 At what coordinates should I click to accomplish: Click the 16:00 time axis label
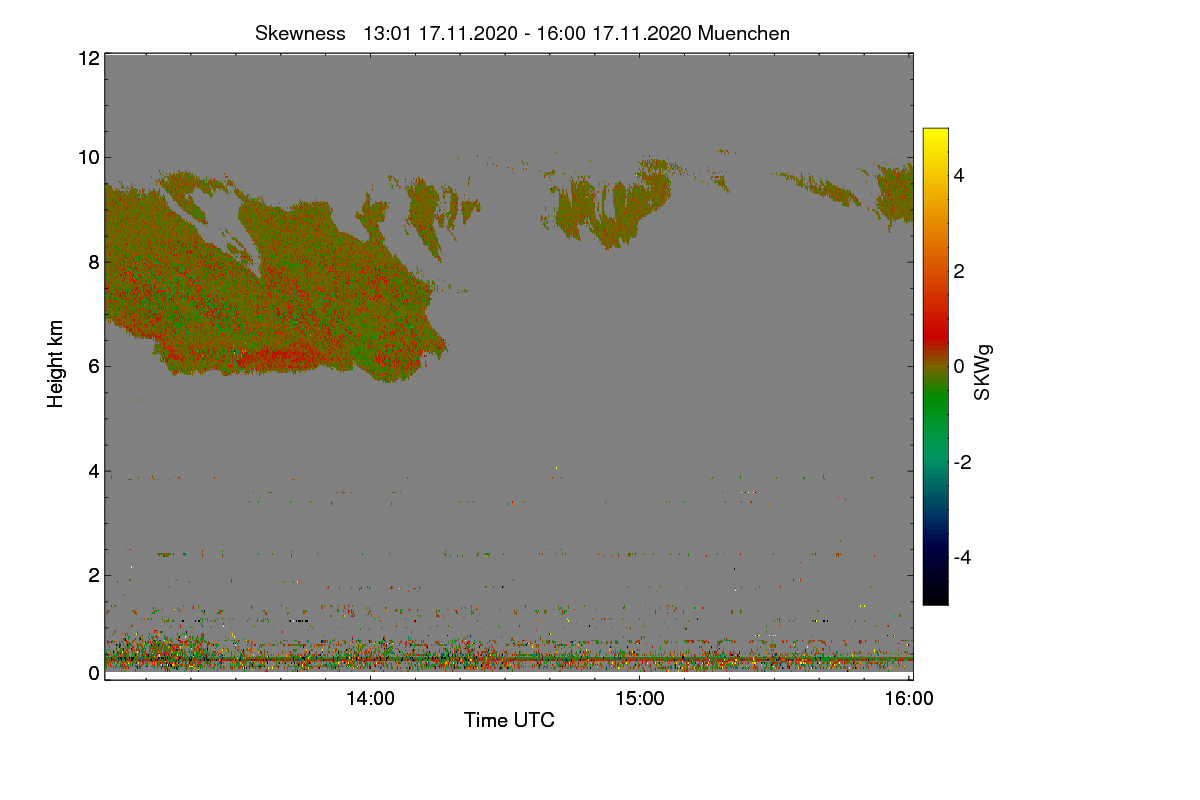[909, 699]
